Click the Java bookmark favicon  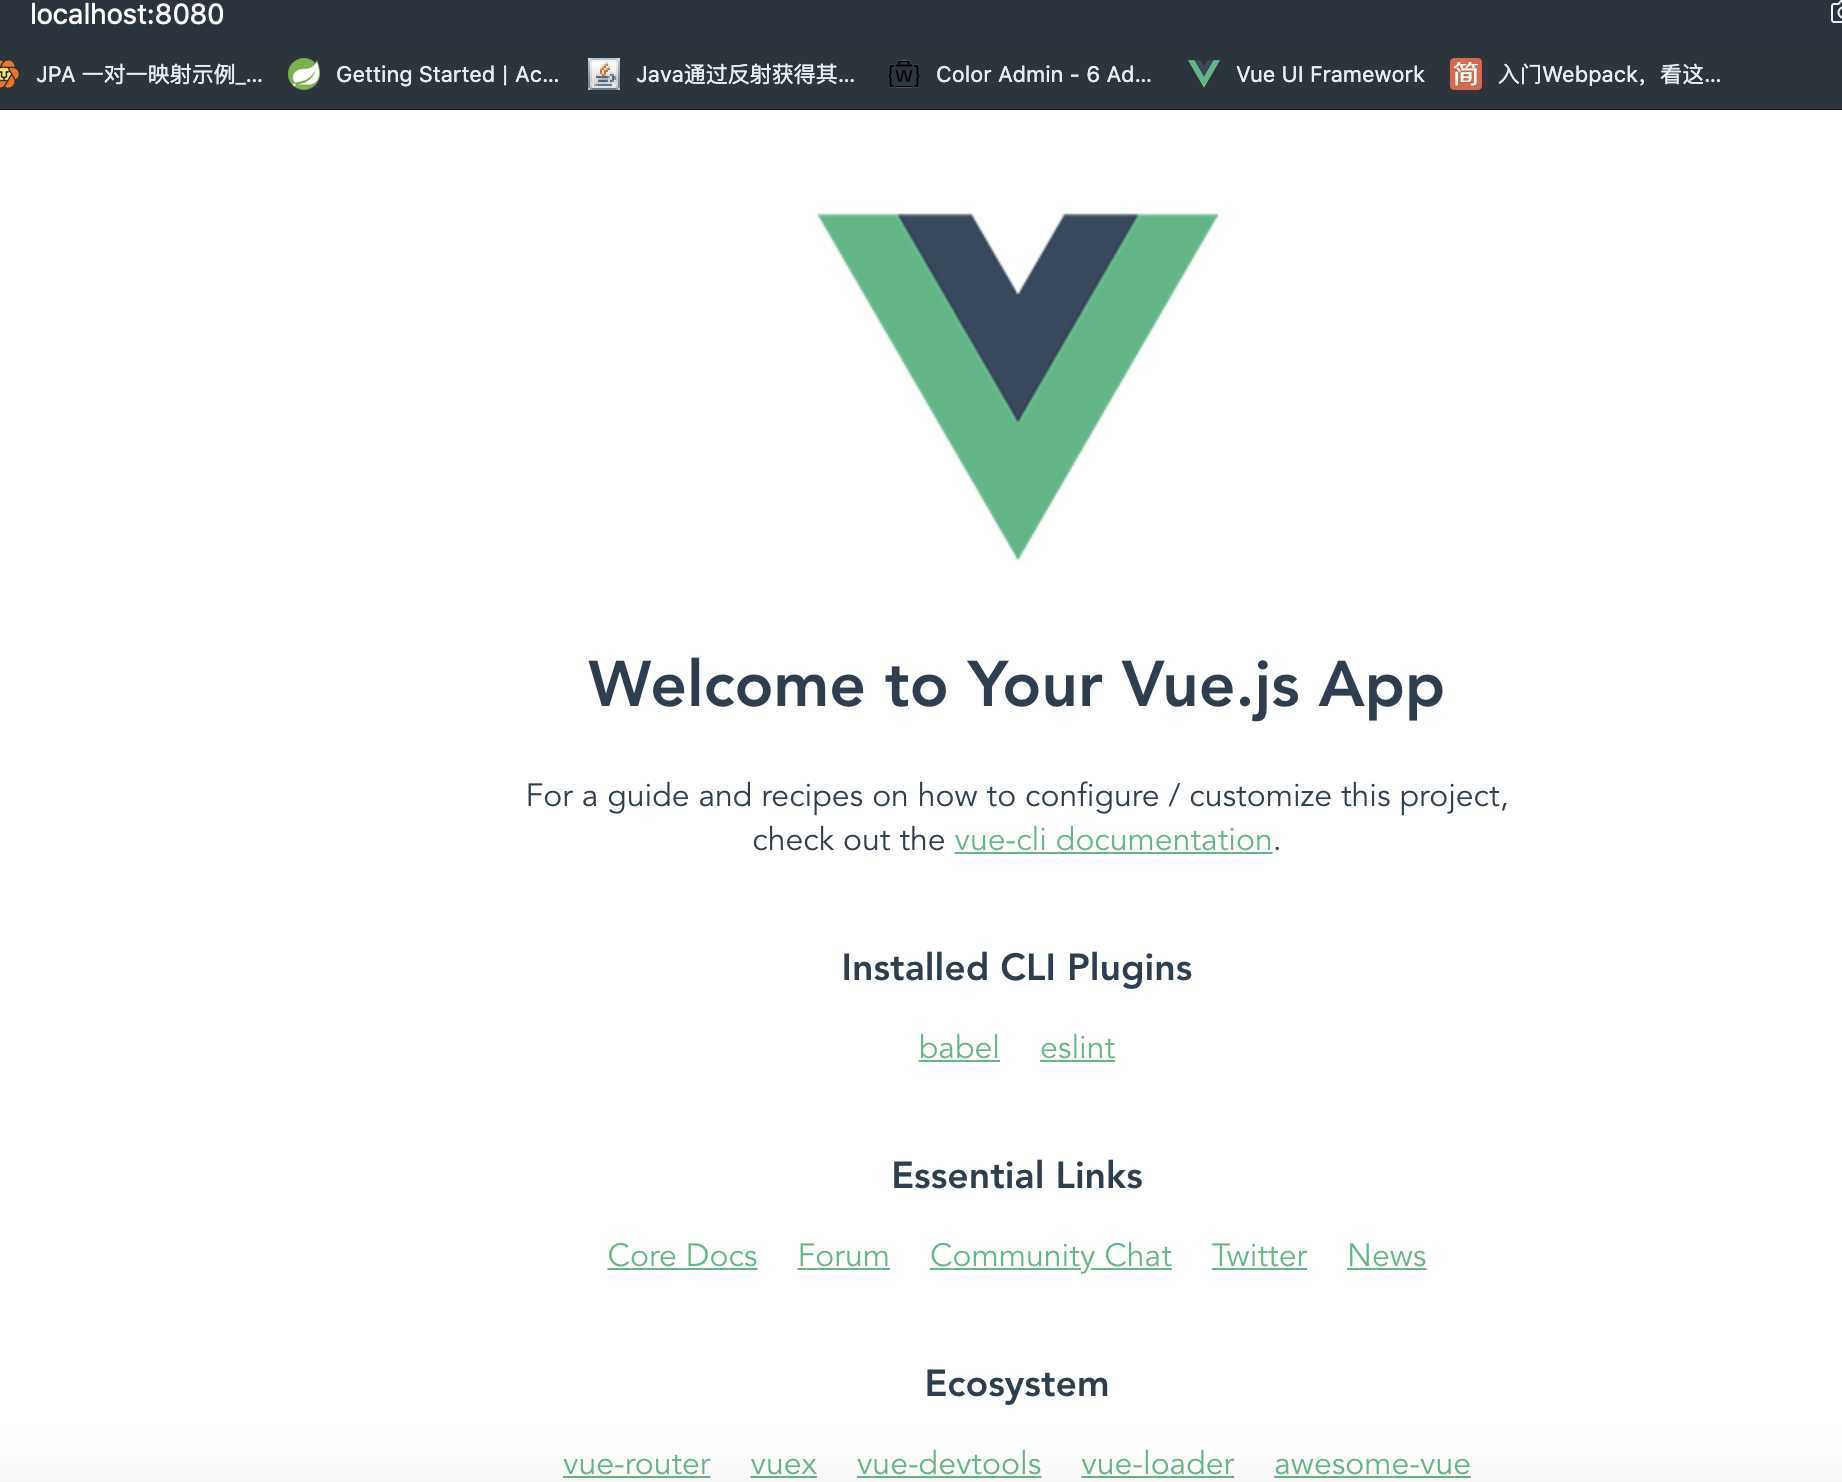coord(604,74)
